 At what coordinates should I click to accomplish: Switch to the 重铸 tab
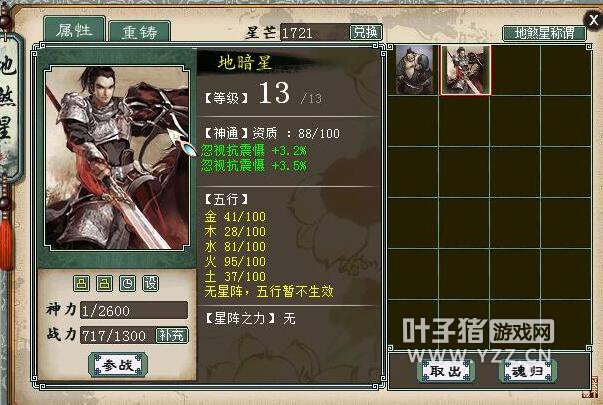point(140,32)
